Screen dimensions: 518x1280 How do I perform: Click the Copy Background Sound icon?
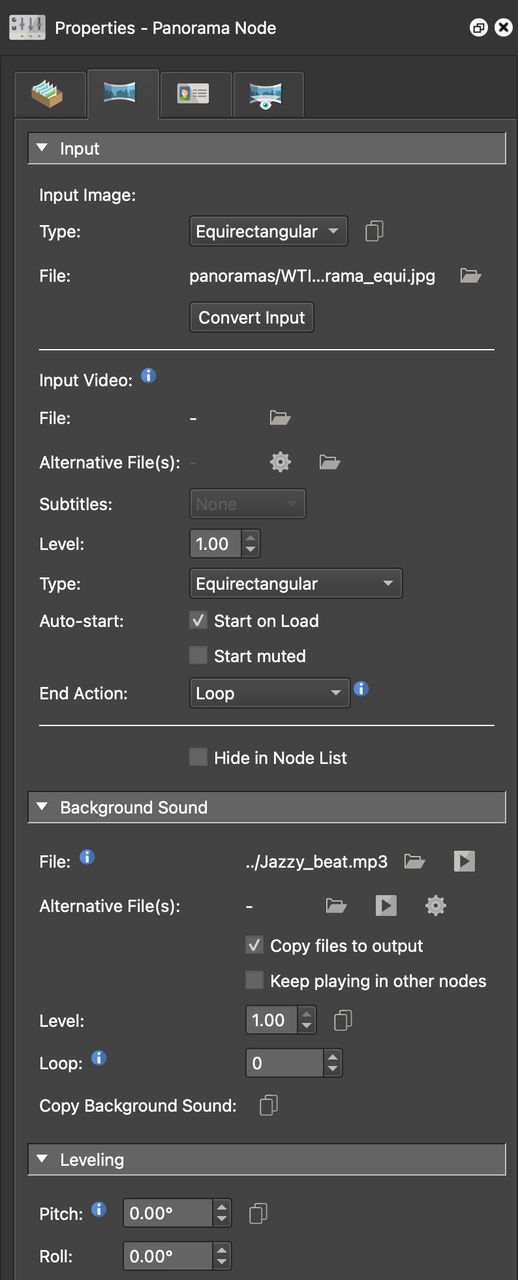coord(268,1105)
